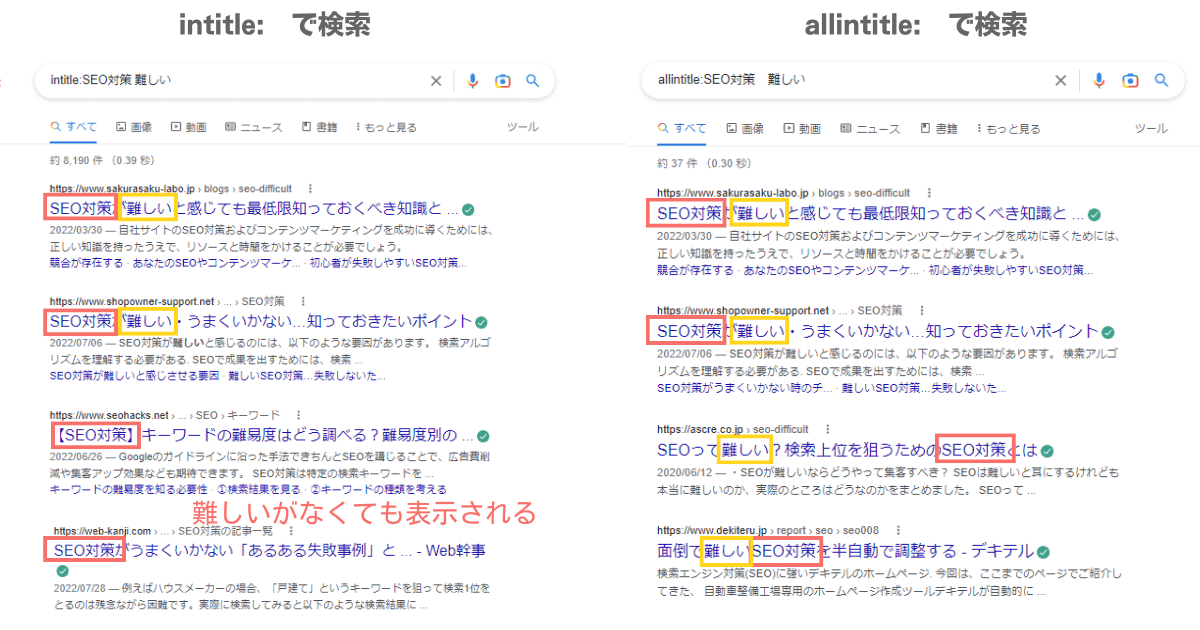
Task: Open image search camera in intitle search
Action: (x=503, y=81)
